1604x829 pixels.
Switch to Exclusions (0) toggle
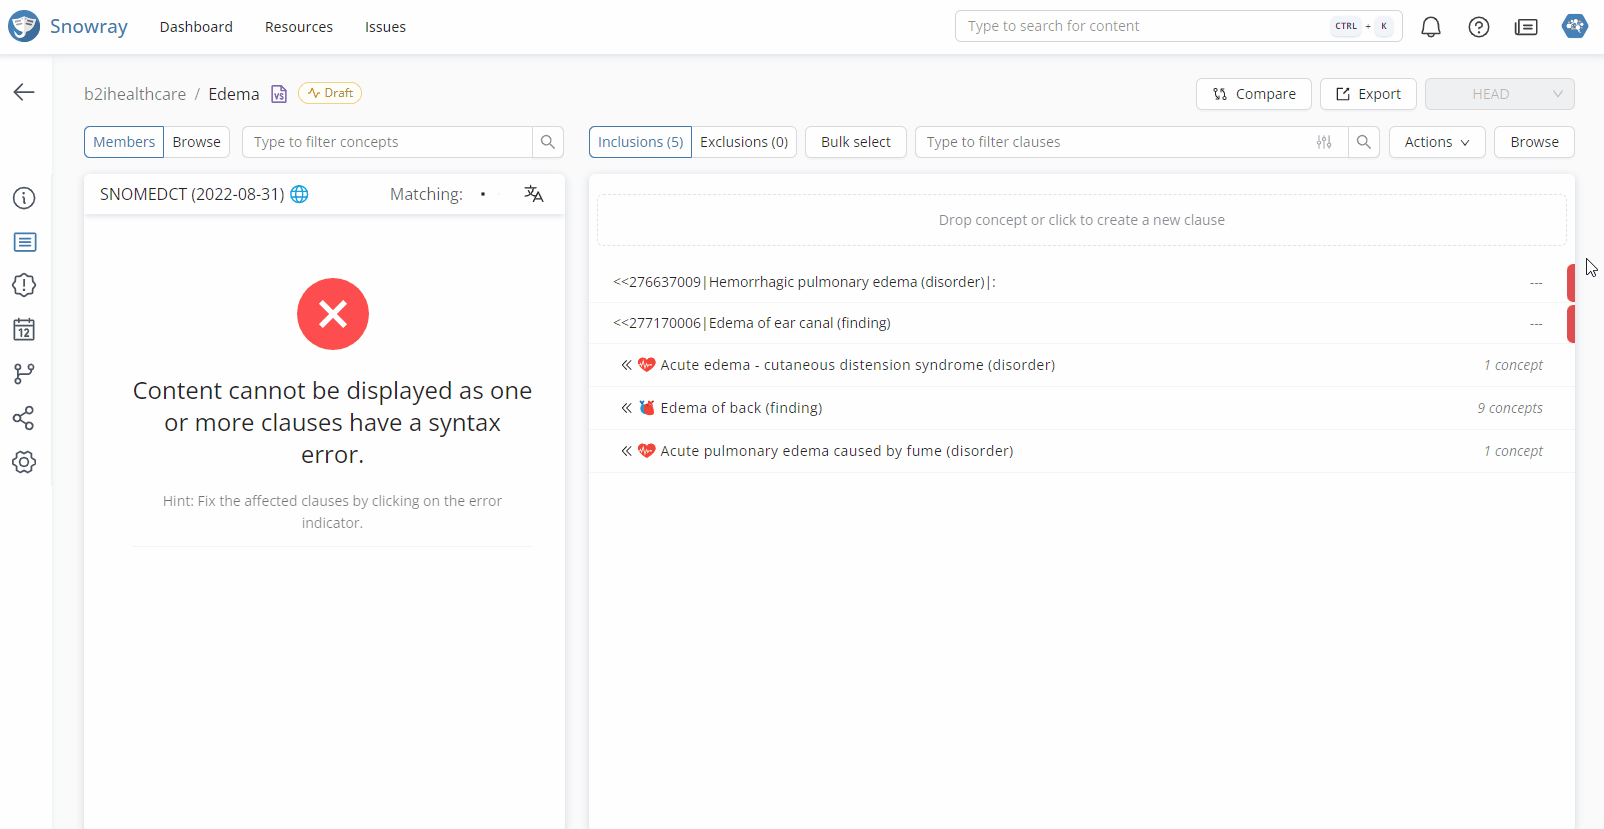(x=744, y=142)
